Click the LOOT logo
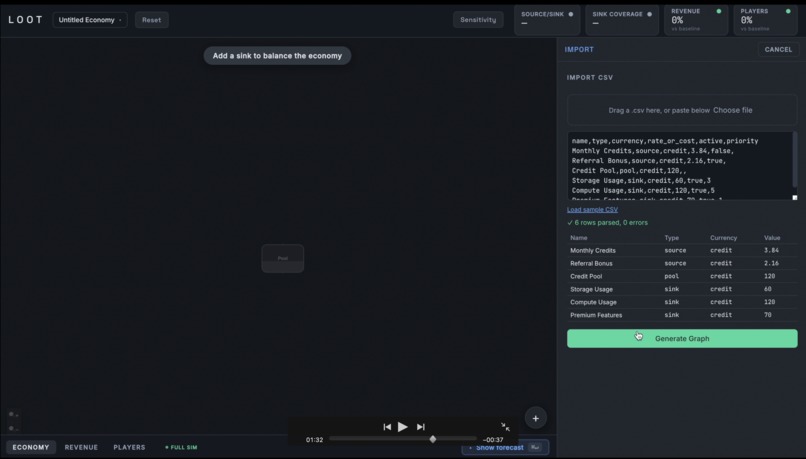Screen dimensions: 806x459 tap(25, 20)
